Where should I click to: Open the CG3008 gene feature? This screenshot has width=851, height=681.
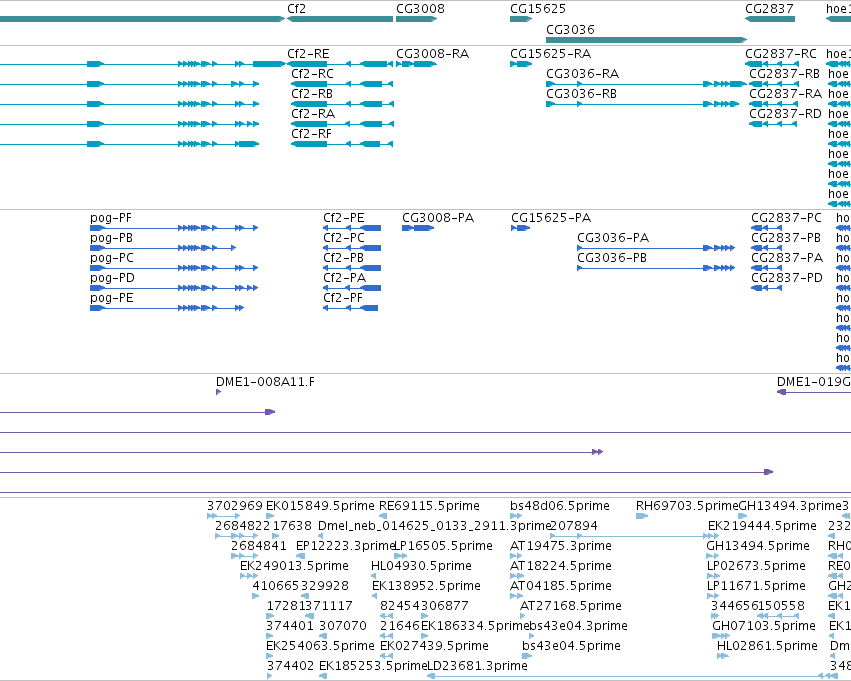(416, 19)
